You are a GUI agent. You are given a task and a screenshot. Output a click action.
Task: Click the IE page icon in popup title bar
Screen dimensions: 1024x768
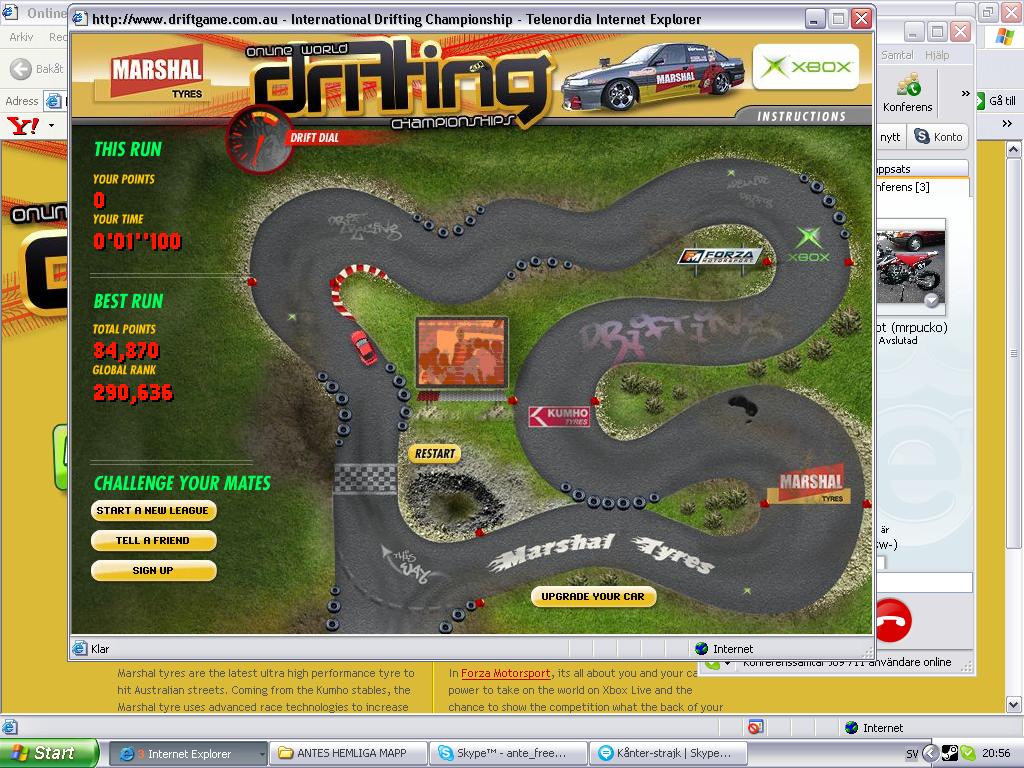click(80, 18)
